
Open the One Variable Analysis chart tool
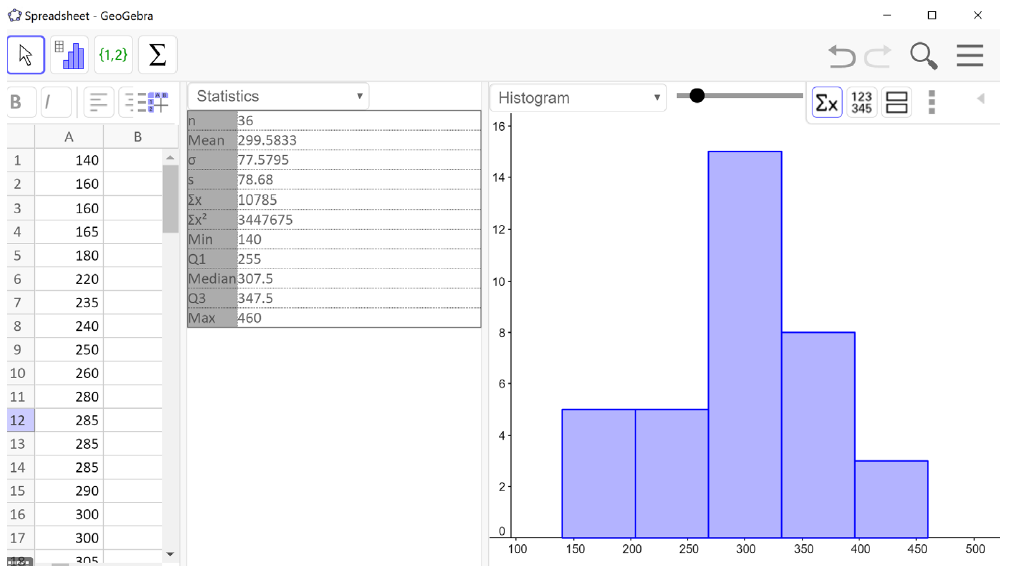point(69,55)
